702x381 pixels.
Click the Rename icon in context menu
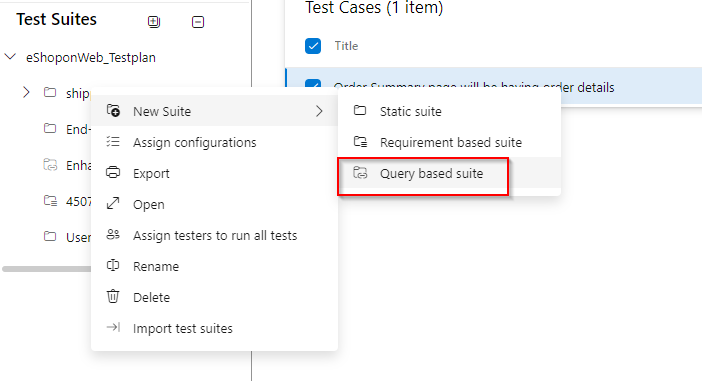tap(113, 266)
